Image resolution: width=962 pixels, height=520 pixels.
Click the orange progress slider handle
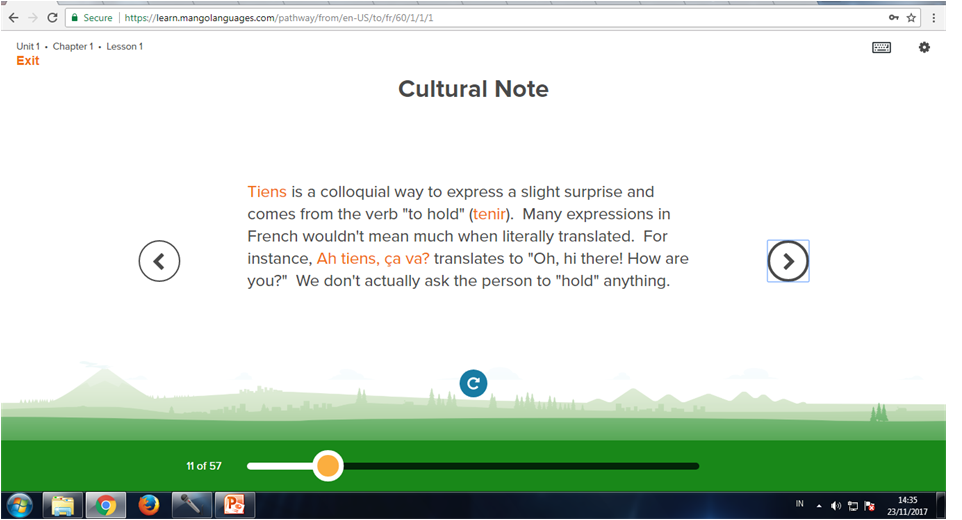[x=328, y=466]
